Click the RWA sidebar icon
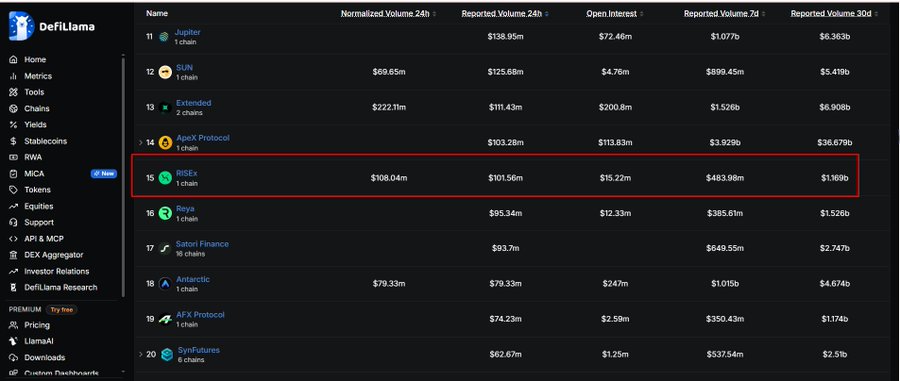The height and width of the screenshot is (381, 900). coord(14,157)
